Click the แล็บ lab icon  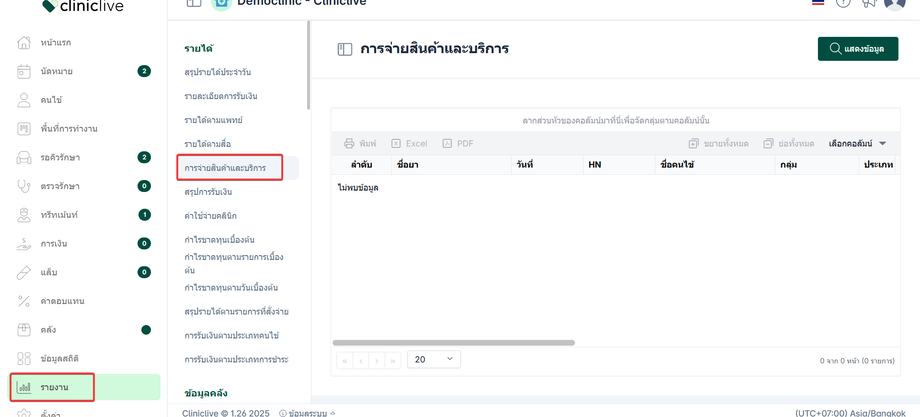[23, 273]
